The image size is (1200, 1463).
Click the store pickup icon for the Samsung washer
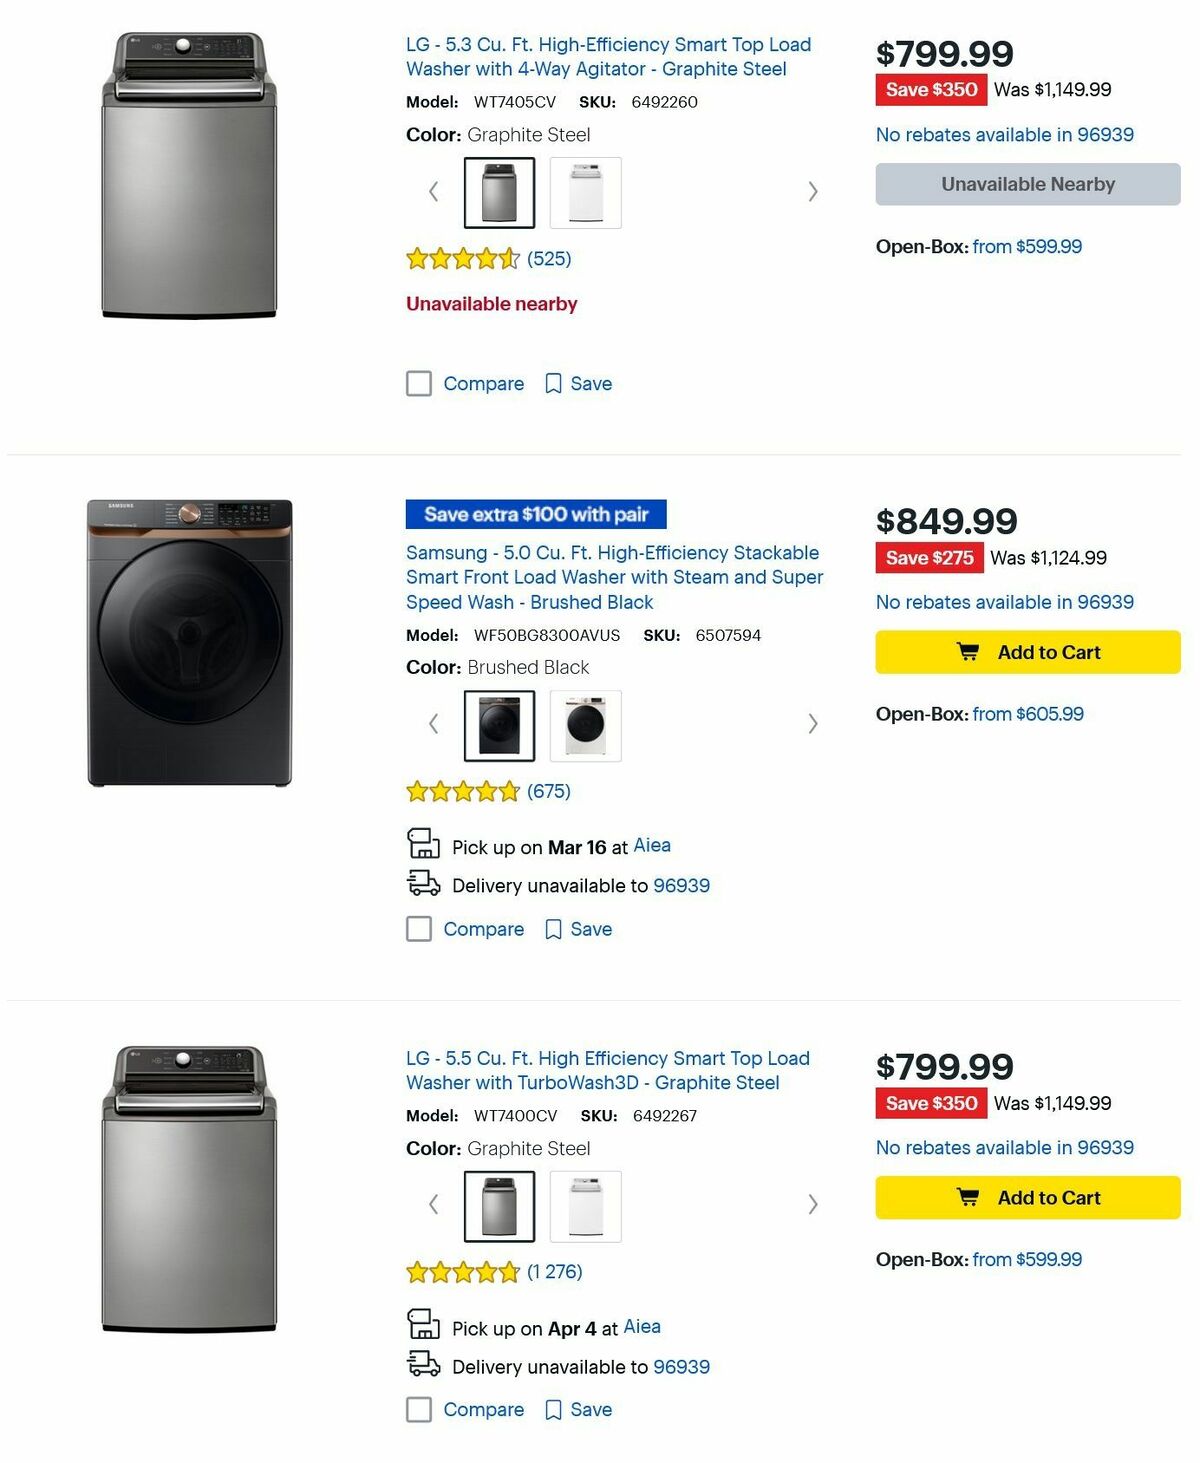pyautogui.click(x=425, y=845)
